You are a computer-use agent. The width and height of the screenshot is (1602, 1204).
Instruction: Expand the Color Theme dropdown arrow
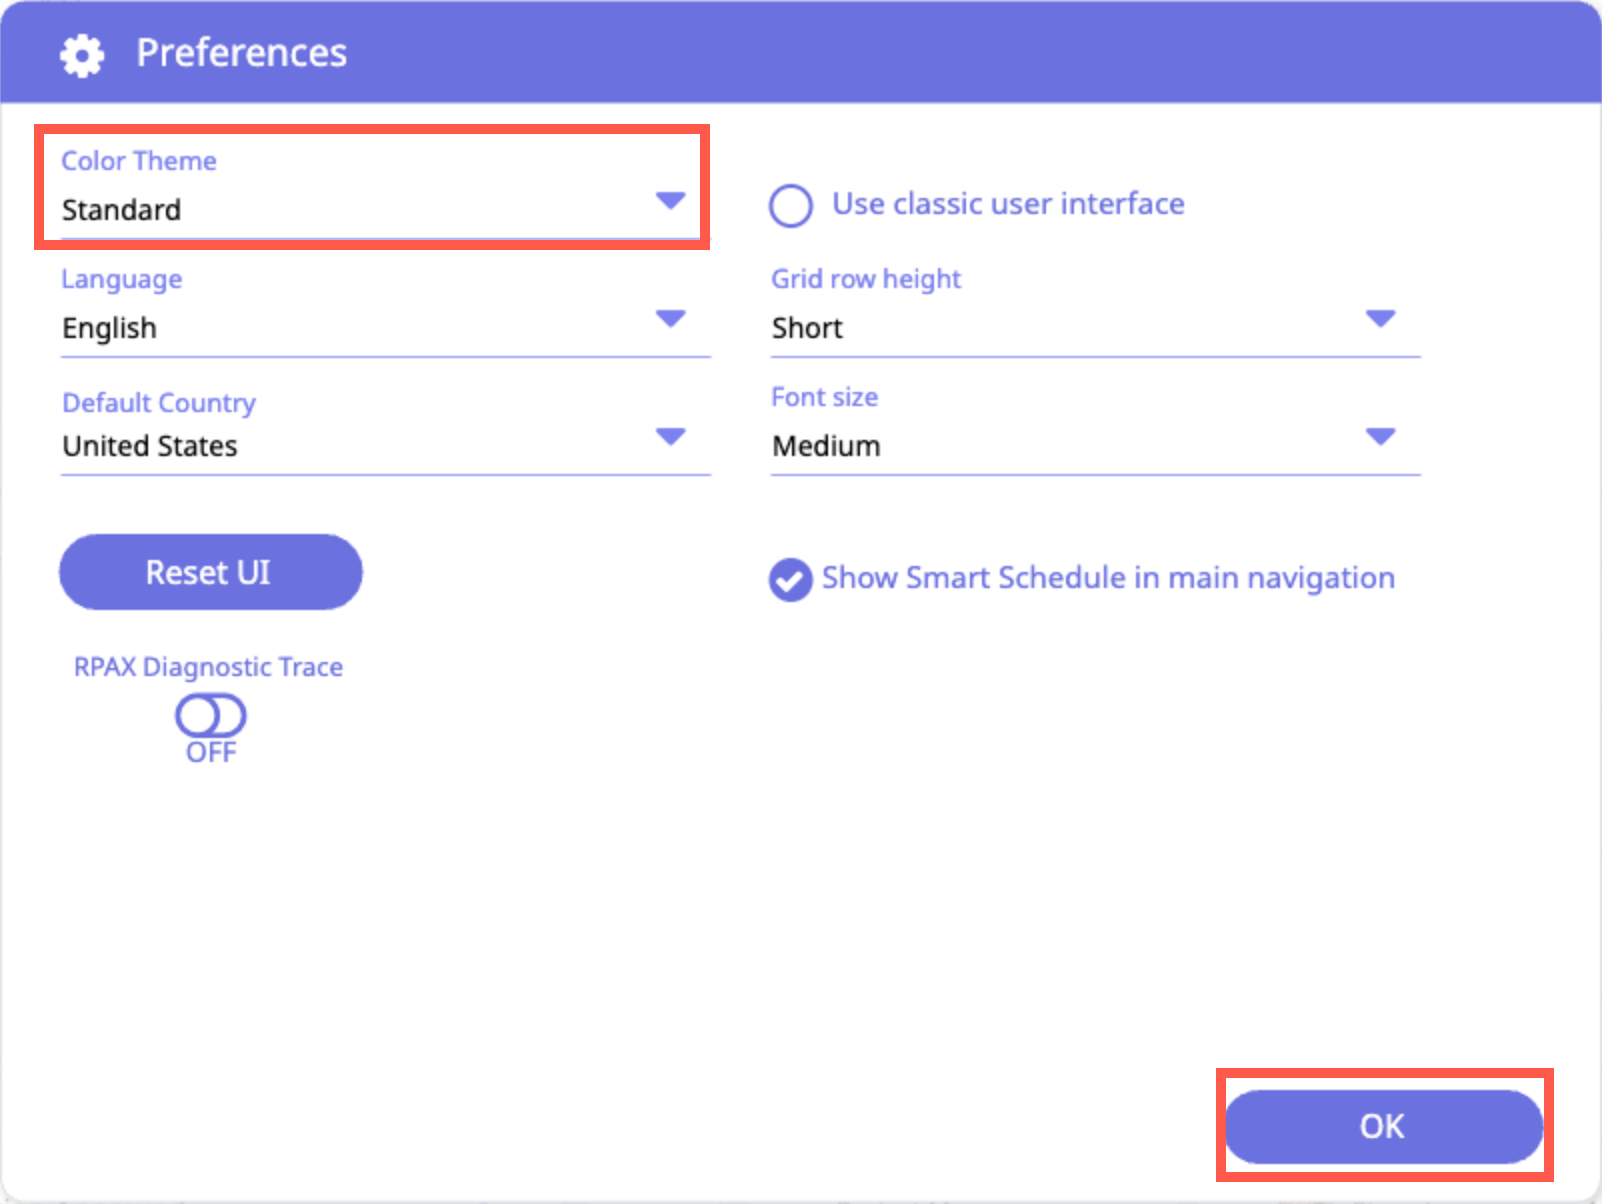point(670,201)
